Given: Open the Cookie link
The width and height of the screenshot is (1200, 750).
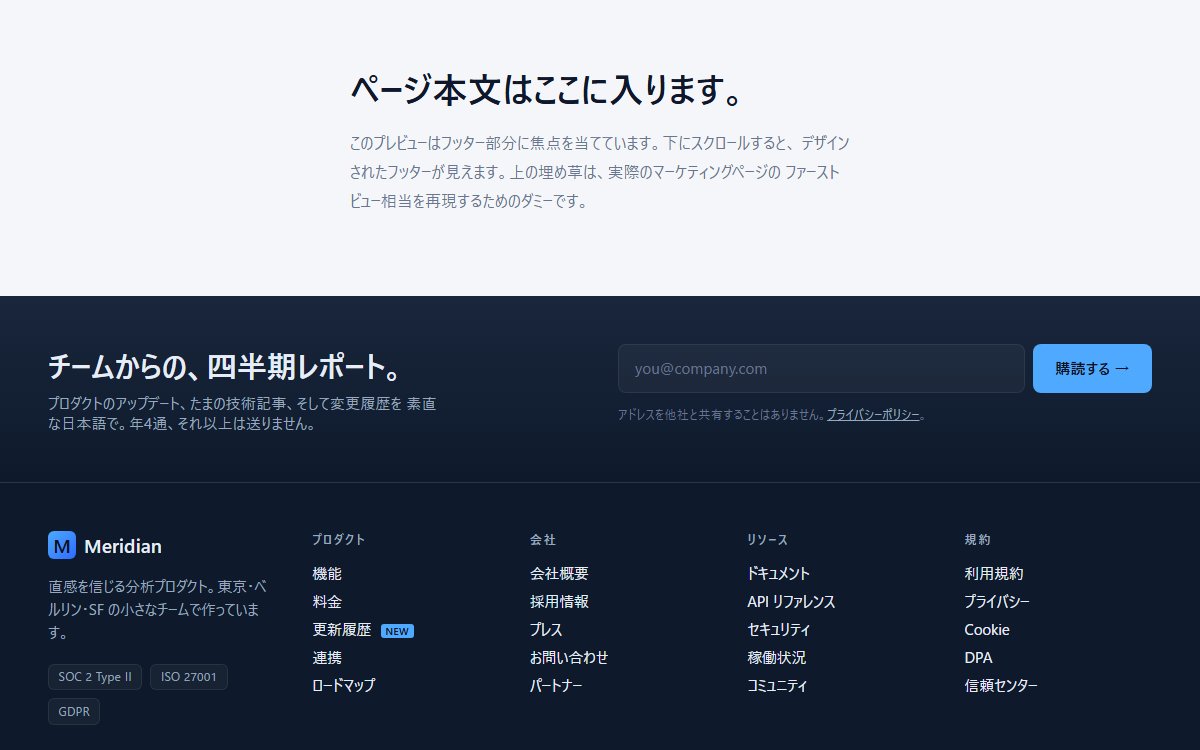Looking at the screenshot, I should (987, 630).
